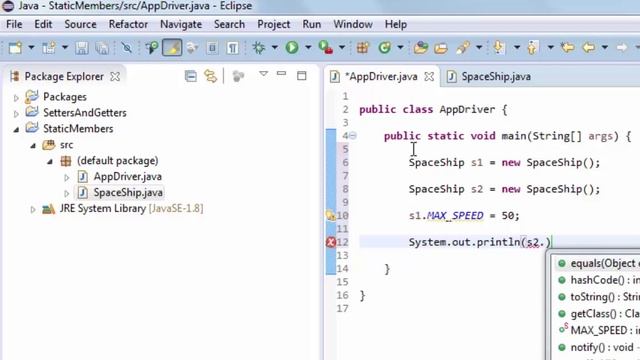640x360 pixels.
Task: Click the Open Type icon
Action: tap(420, 48)
